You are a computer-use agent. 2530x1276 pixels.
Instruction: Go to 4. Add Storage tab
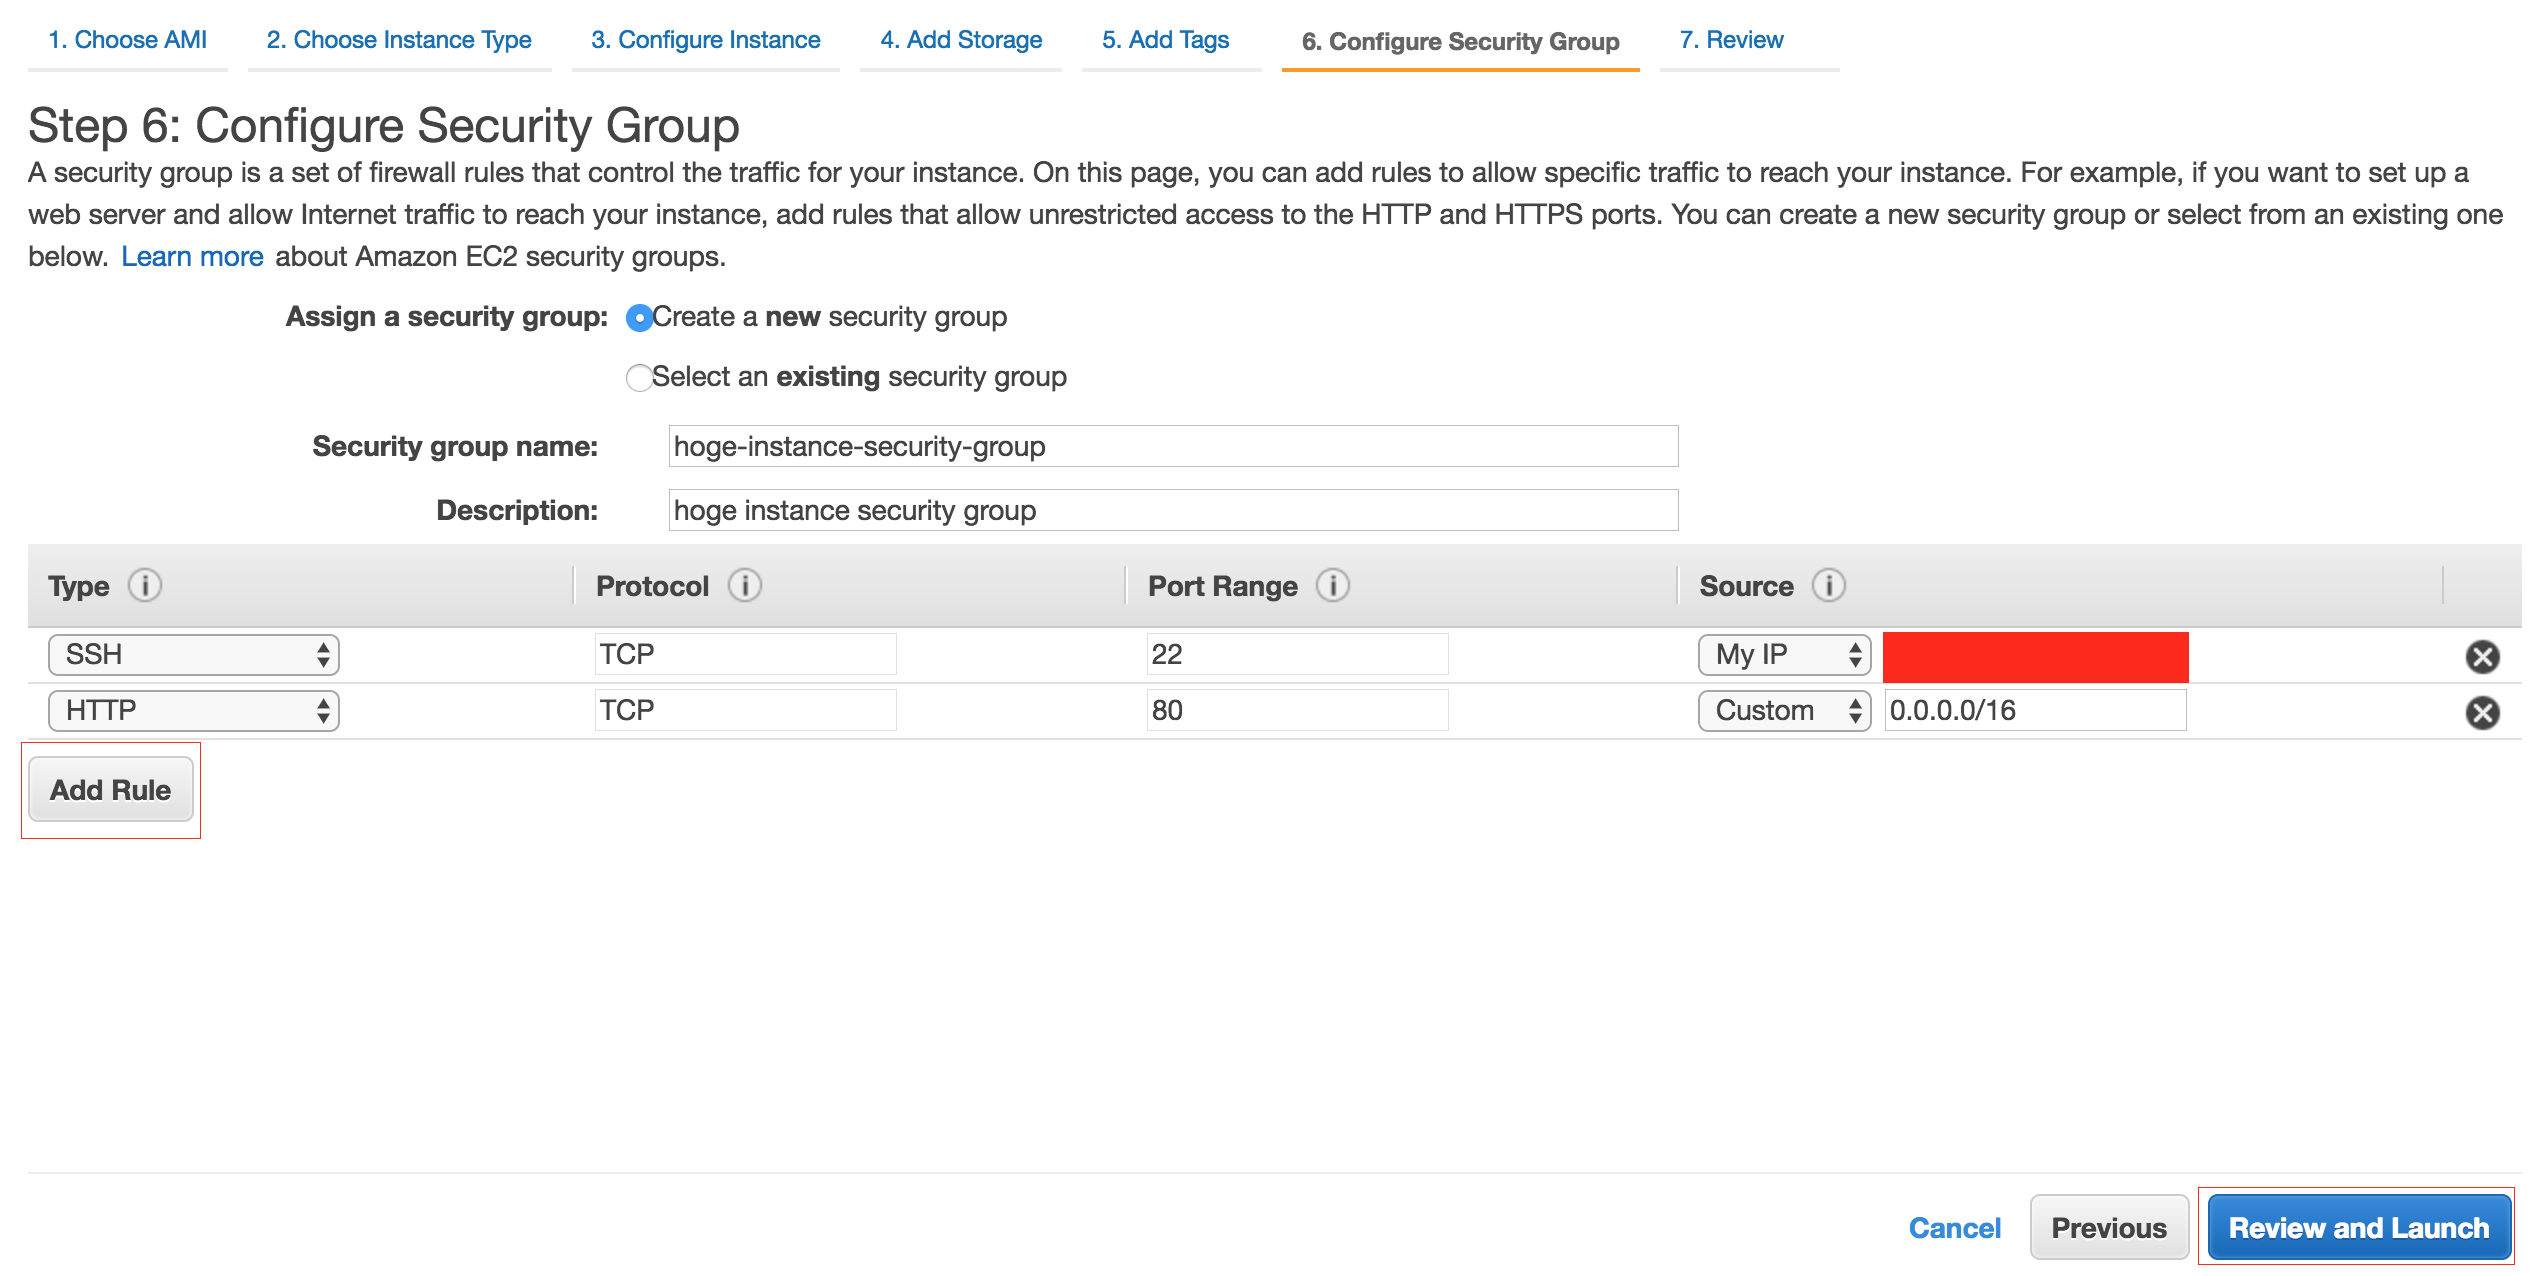961,40
